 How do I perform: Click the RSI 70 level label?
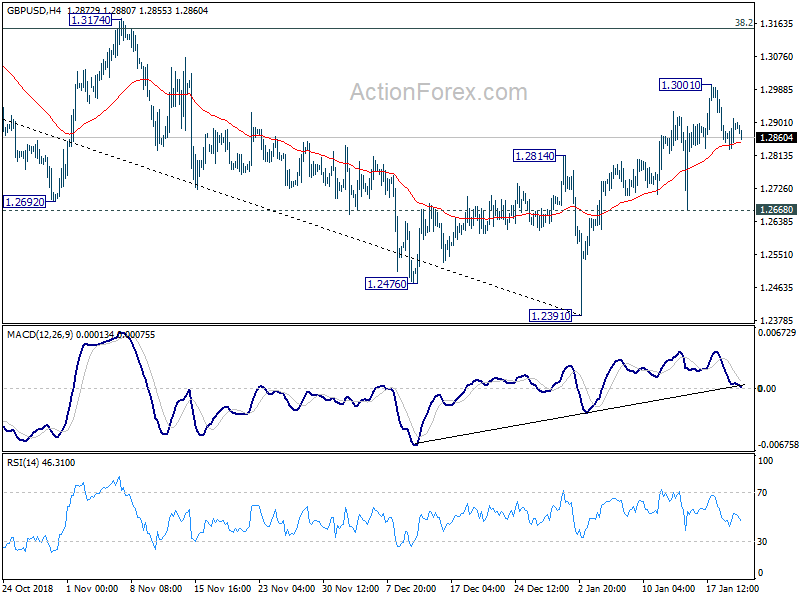[762, 493]
